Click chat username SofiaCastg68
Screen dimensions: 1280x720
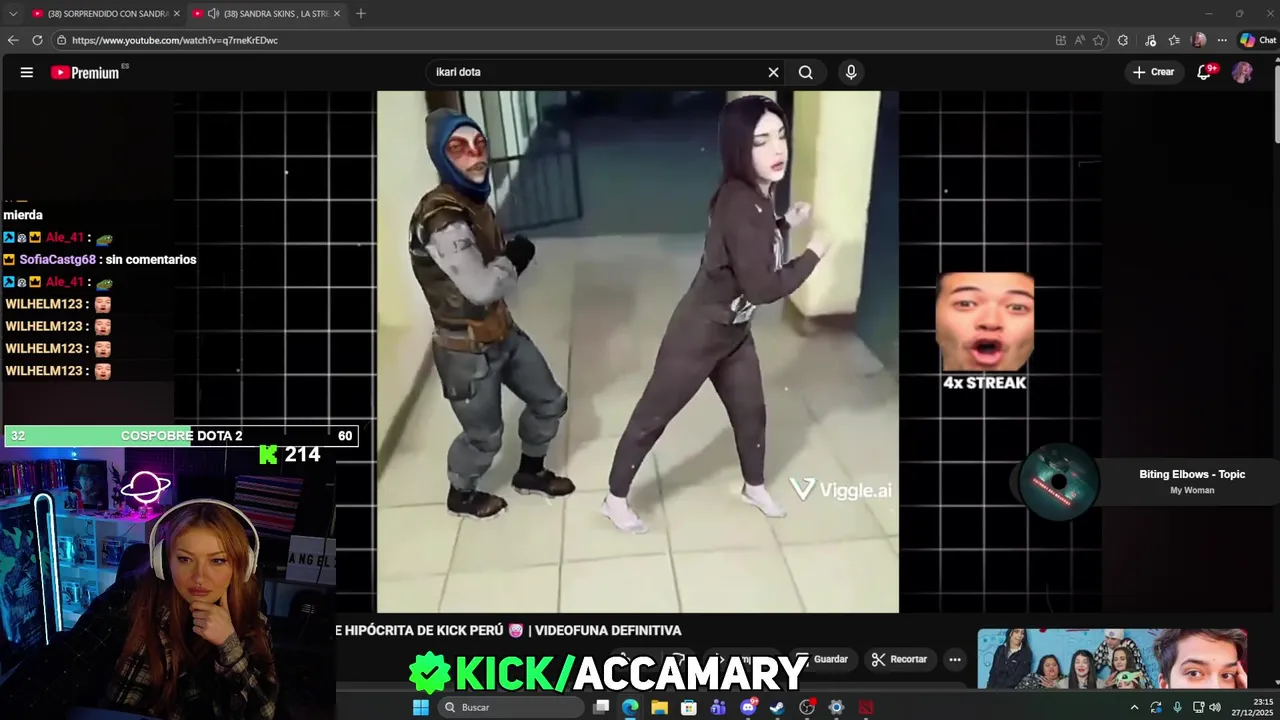coord(58,259)
